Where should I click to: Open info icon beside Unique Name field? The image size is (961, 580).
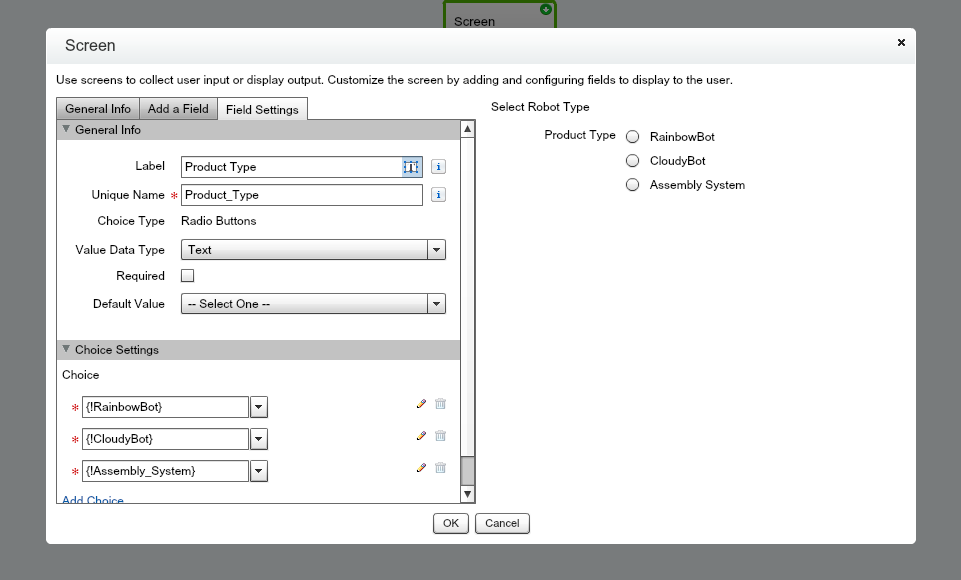point(438,195)
